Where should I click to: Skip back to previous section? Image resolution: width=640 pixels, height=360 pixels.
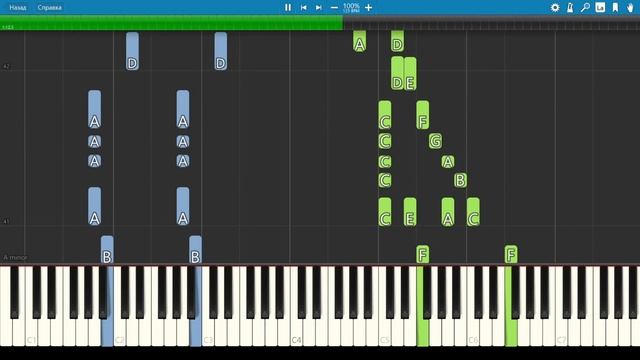point(303,7)
